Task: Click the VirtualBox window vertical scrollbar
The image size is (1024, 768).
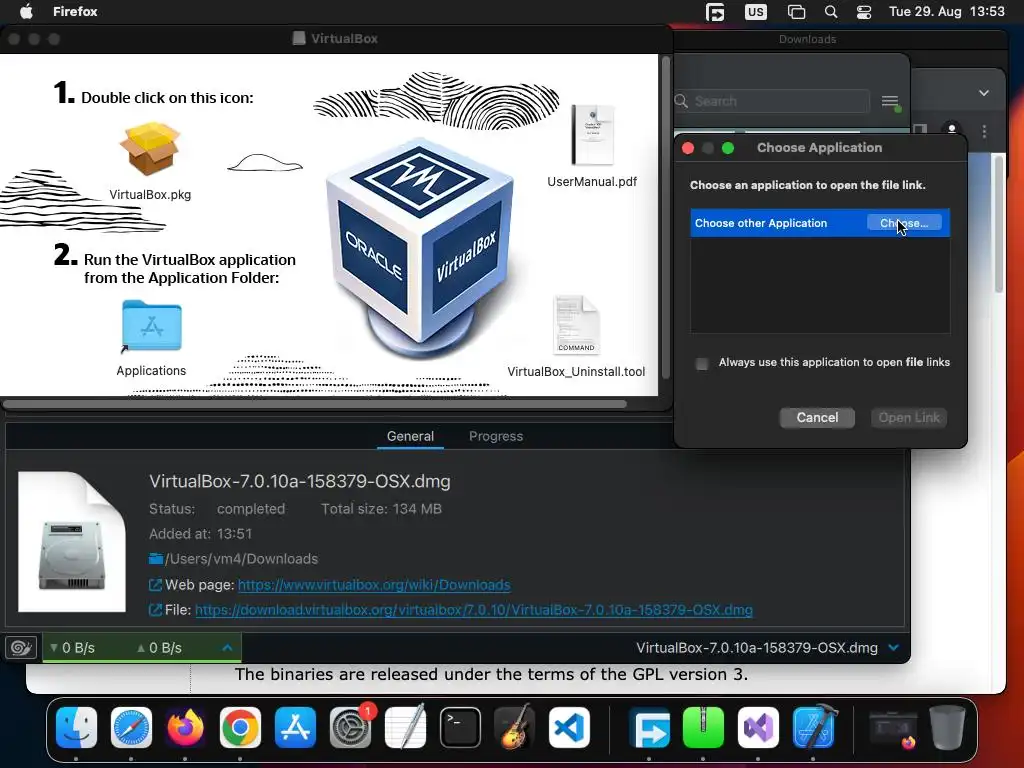Action: 665,218
